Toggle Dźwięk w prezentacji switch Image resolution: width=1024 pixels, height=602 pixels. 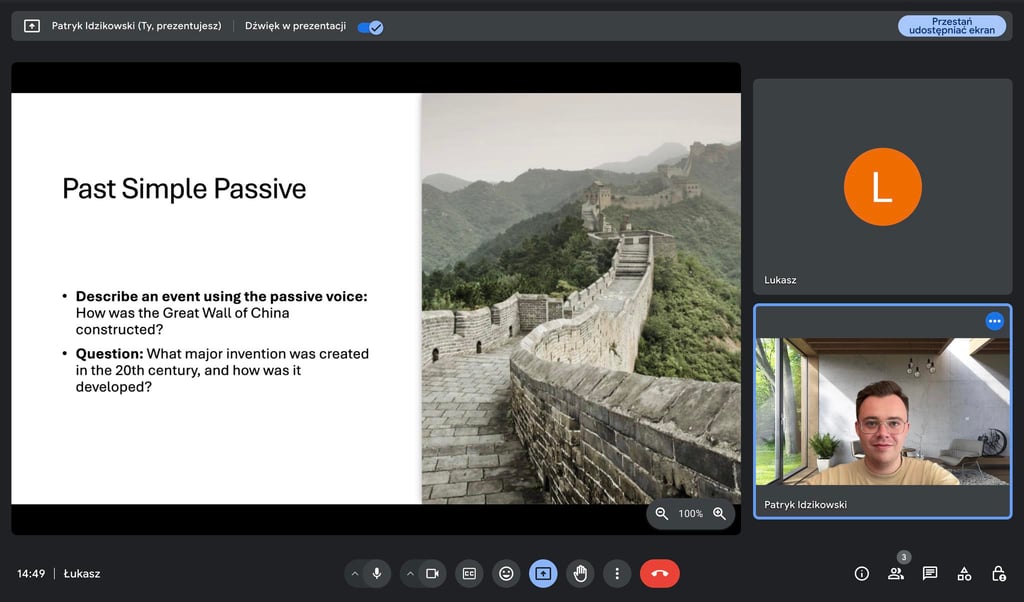tap(370, 27)
